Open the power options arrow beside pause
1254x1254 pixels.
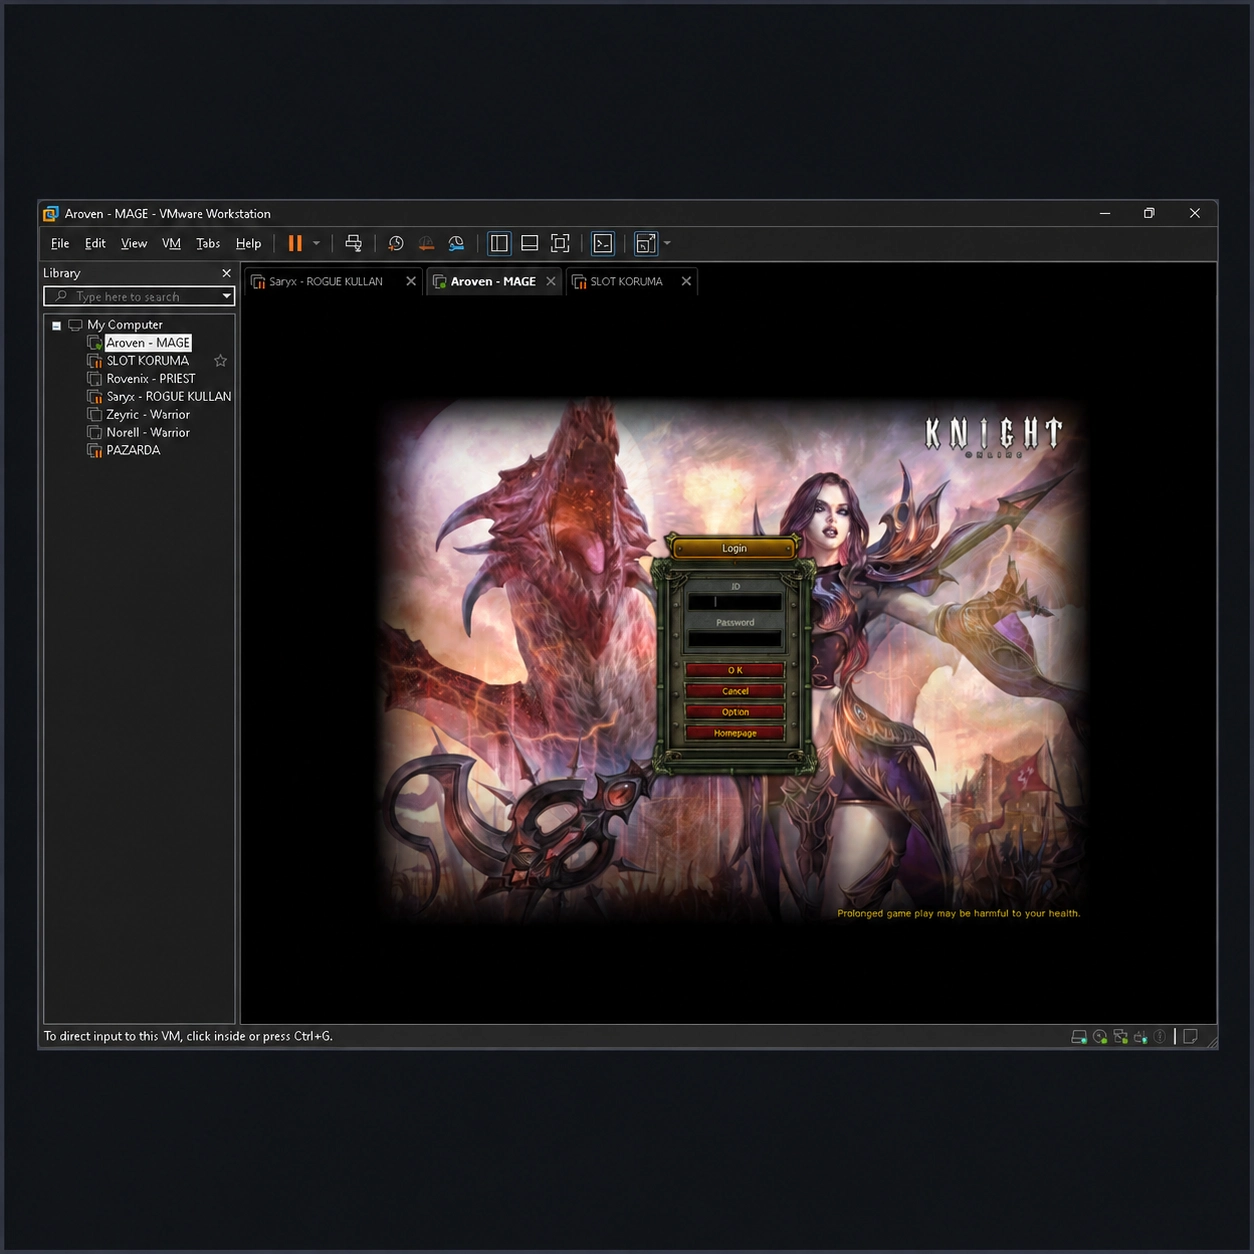pos(316,243)
